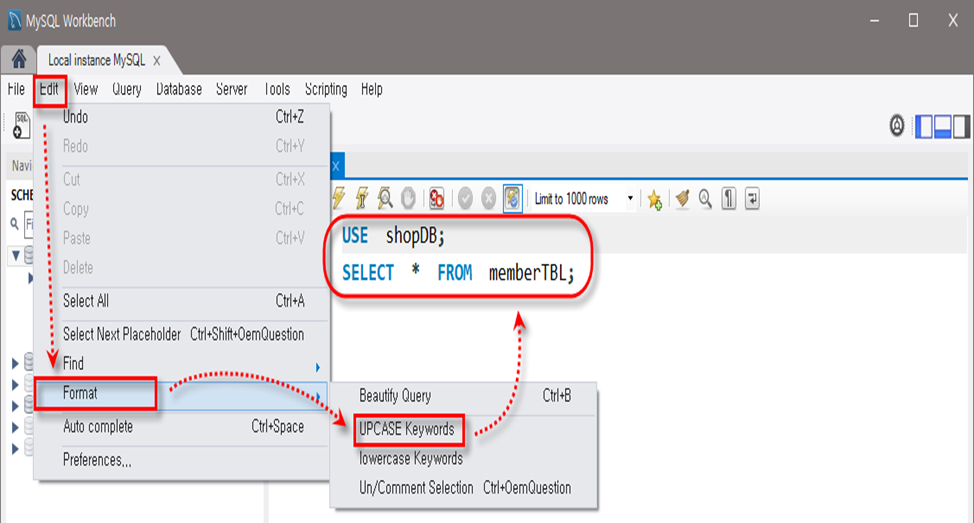This screenshot has height=523, width=974.
Task: Maximize the MySQL Workbench window
Action: [913, 20]
